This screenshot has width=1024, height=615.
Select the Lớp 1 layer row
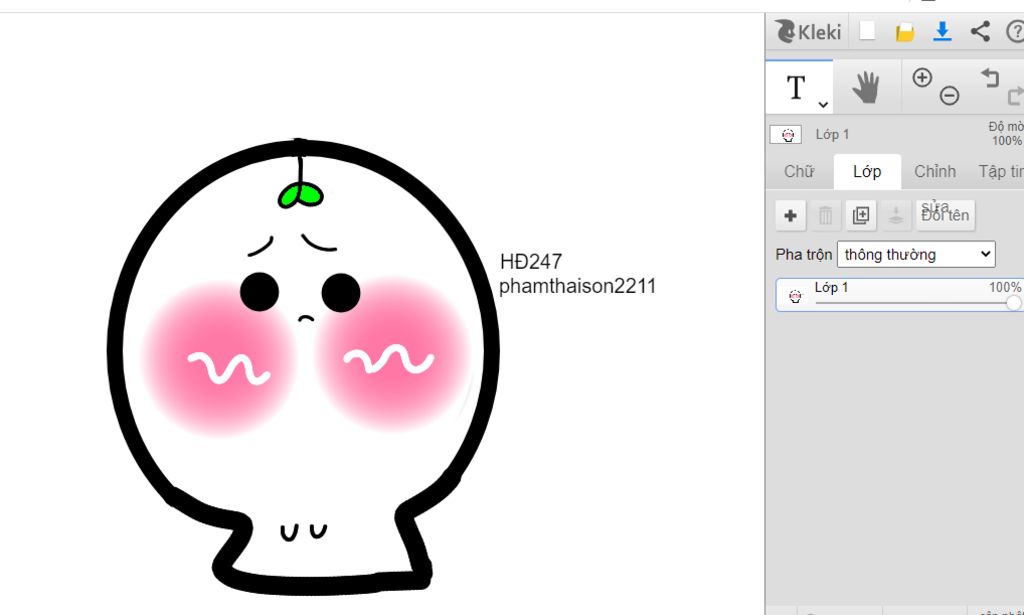(899, 295)
